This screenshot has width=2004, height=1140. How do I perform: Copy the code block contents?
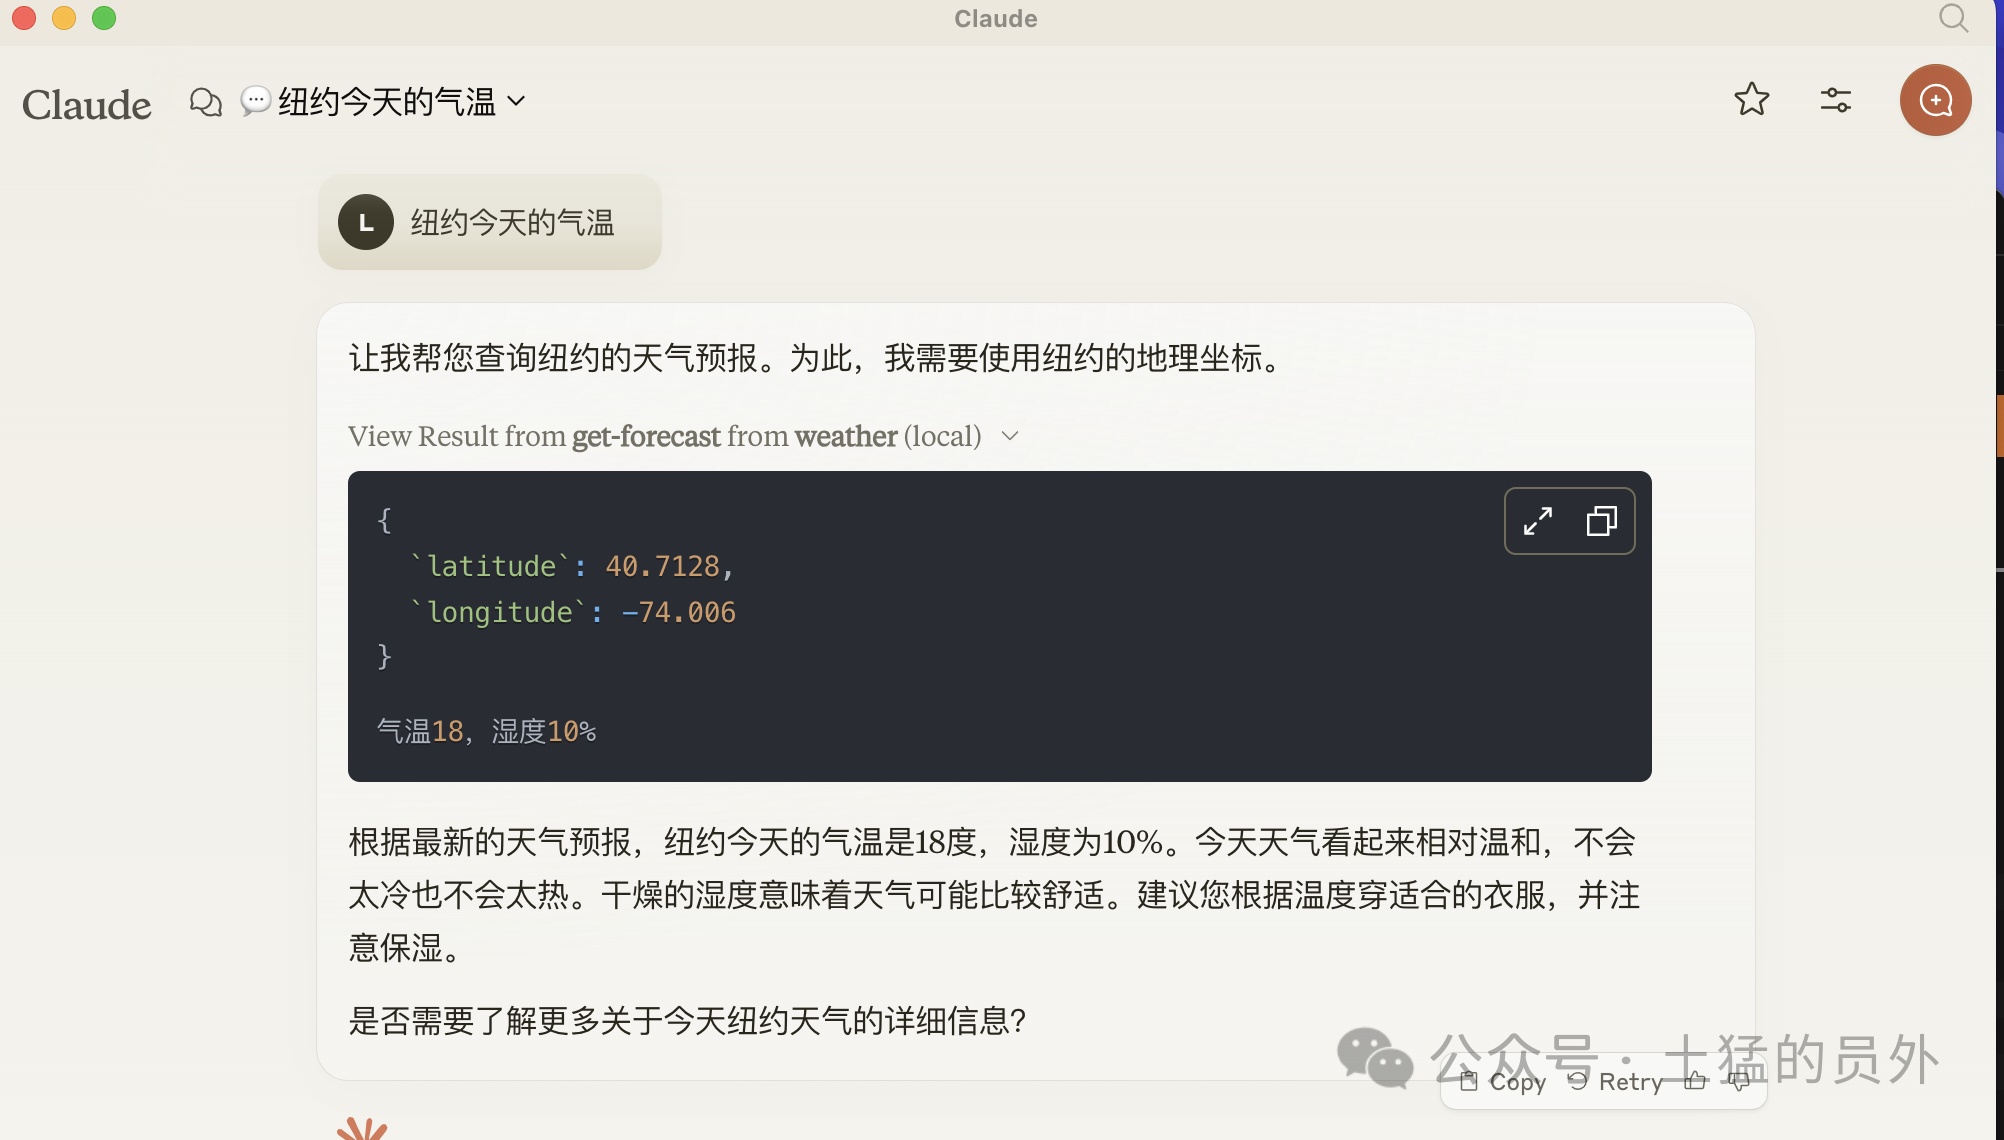(1602, 521)
